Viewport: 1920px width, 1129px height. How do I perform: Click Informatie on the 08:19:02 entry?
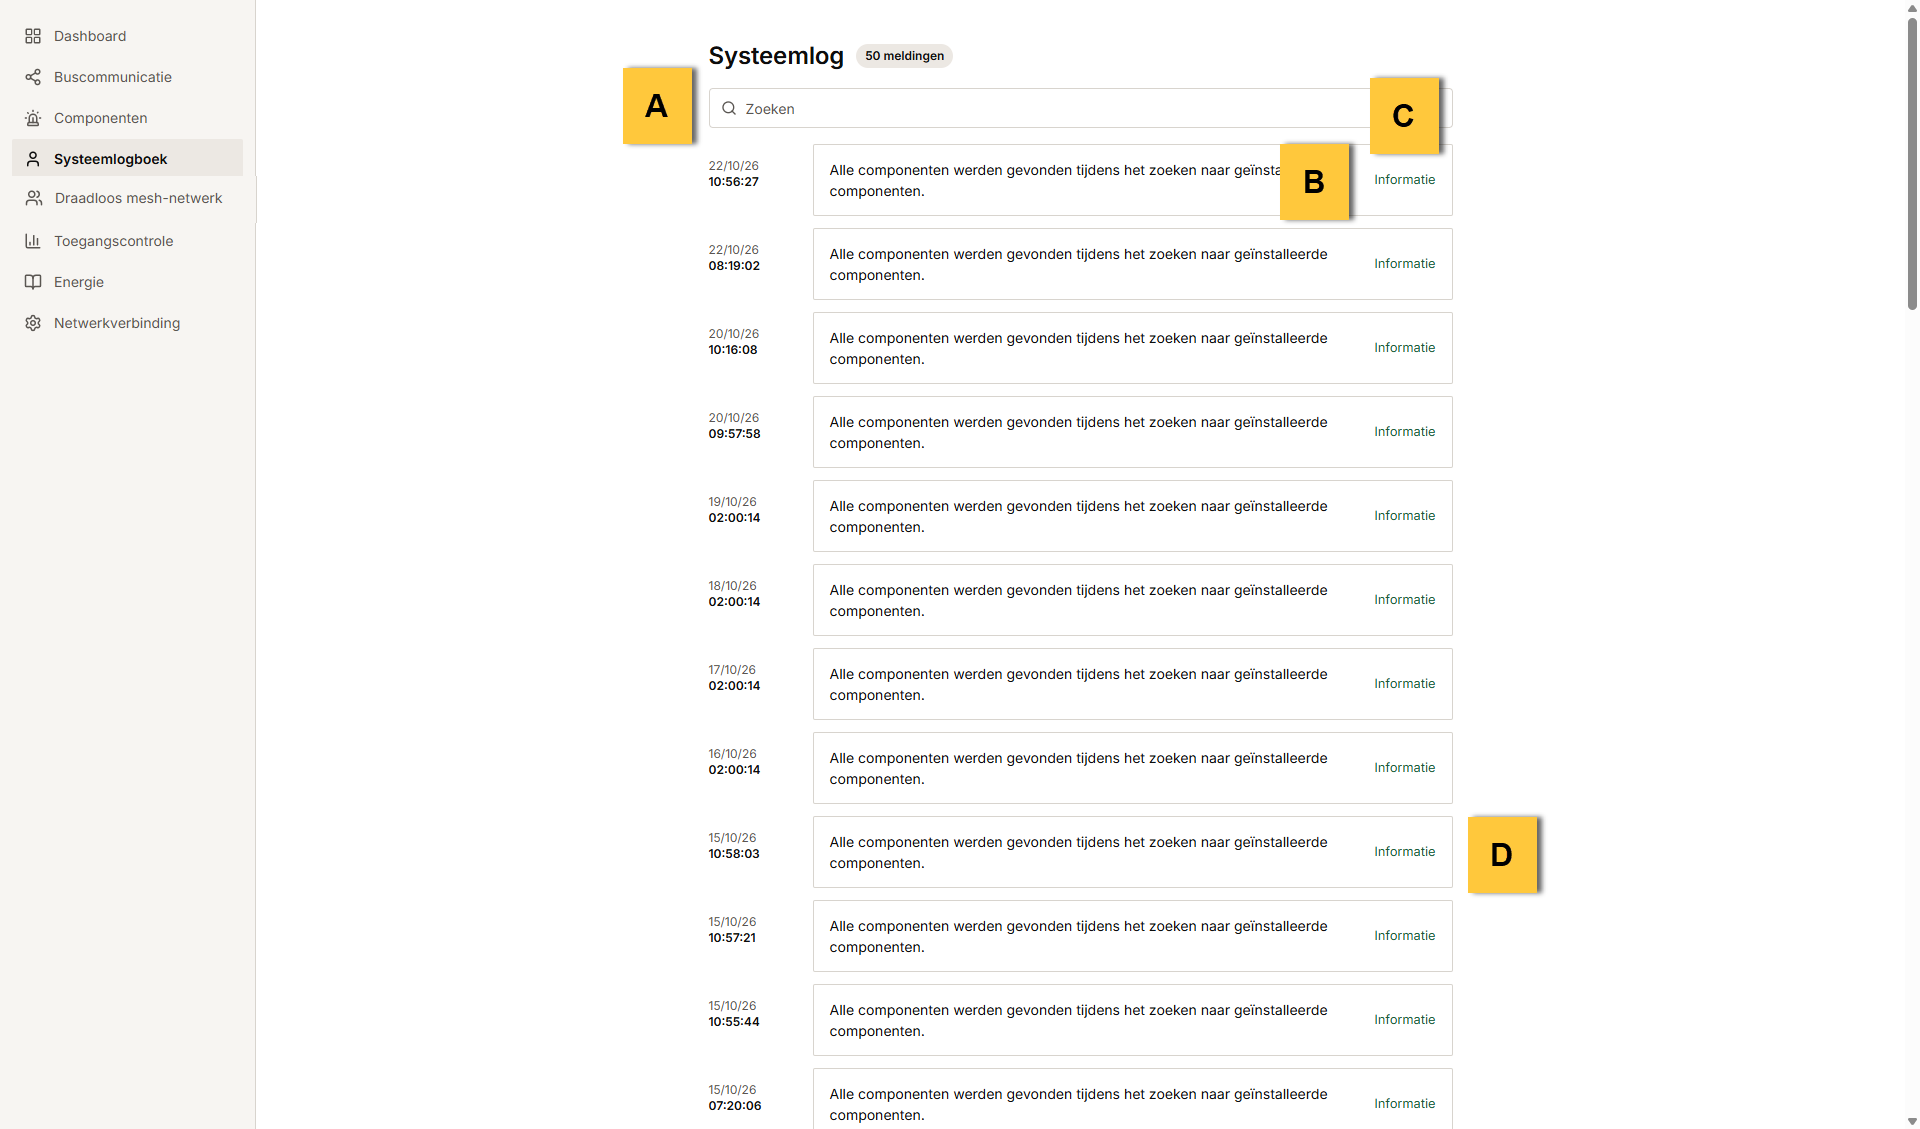click(1404, 264)
